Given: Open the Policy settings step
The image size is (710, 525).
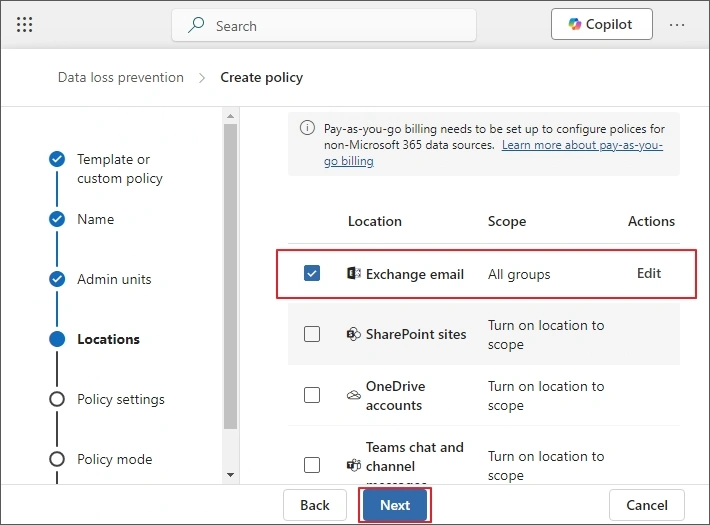Looking at the screenshot, I should (121, 399).
